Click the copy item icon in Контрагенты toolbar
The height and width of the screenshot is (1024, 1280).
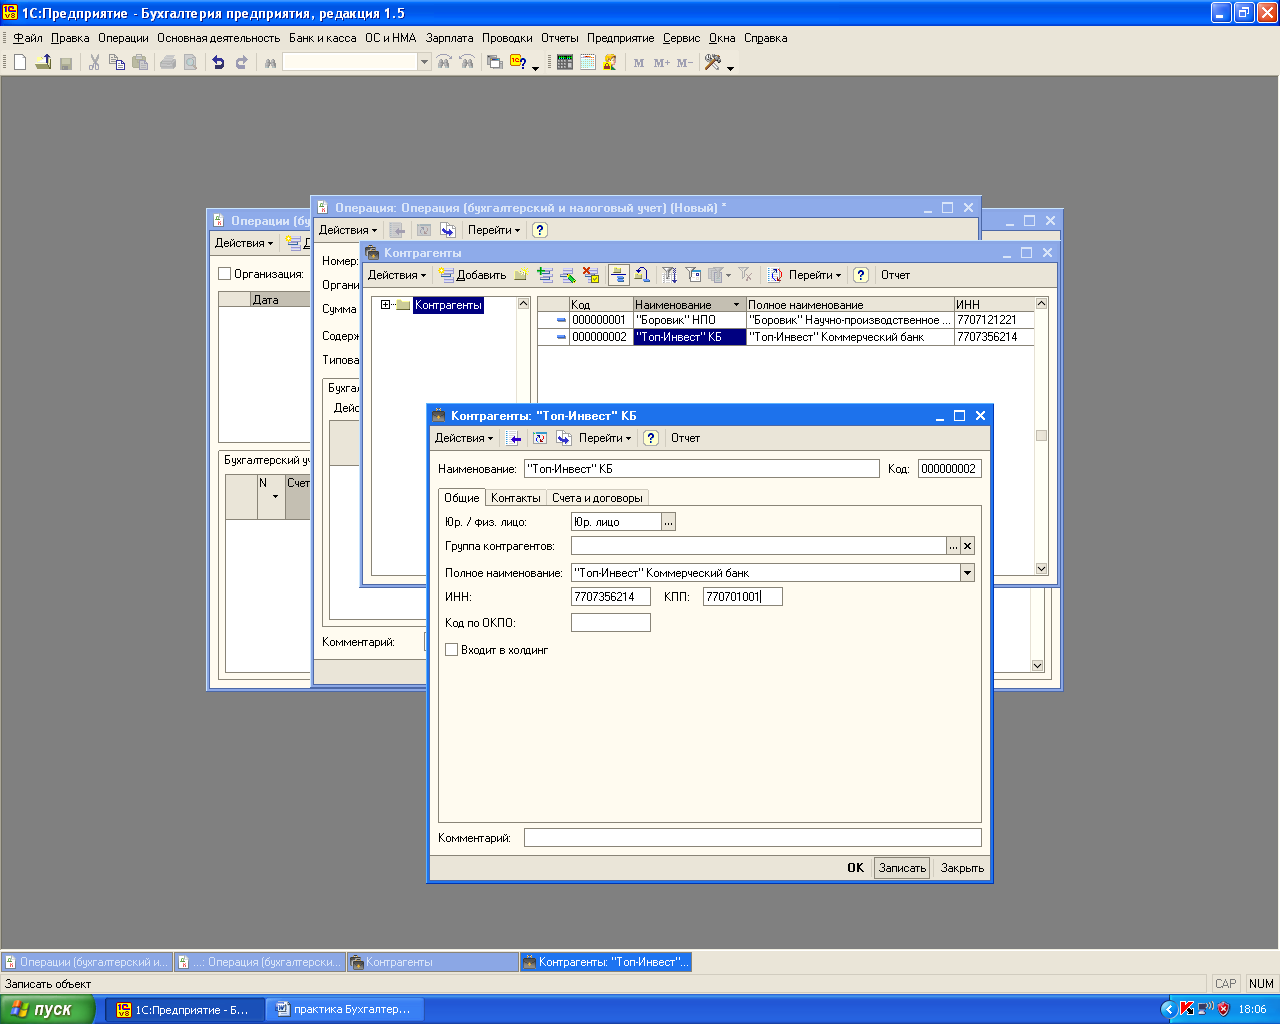pos(545,275)
